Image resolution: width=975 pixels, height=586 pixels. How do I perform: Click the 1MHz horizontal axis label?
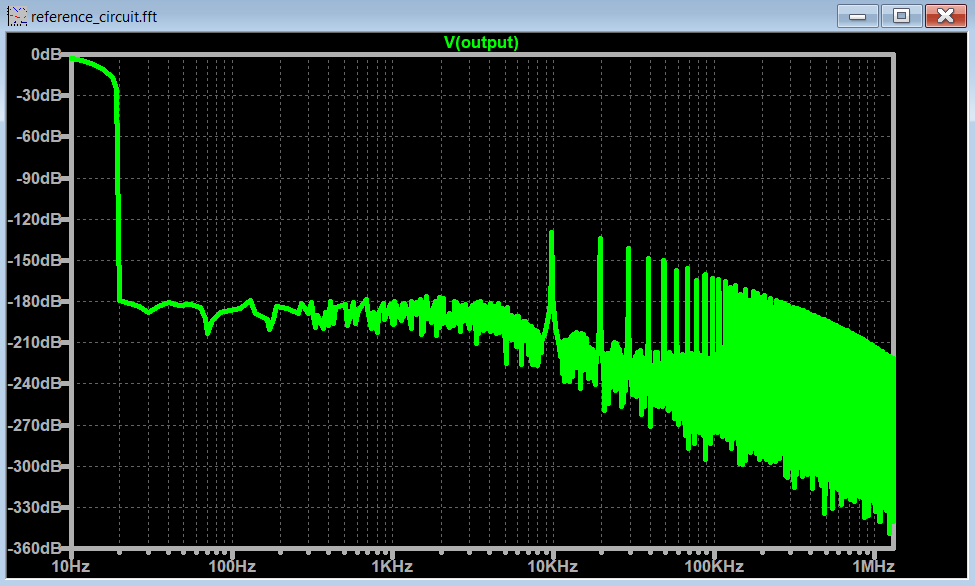click(x=873, y=566)
